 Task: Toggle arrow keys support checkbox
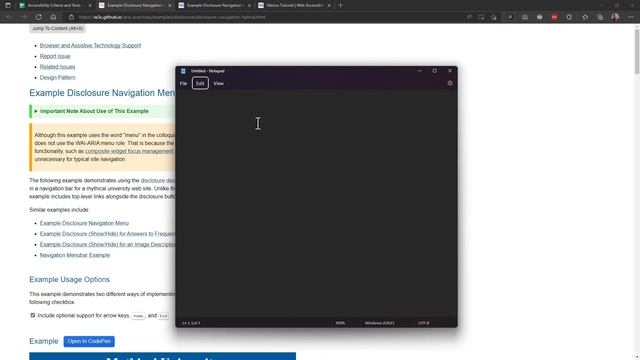point(33,315)
